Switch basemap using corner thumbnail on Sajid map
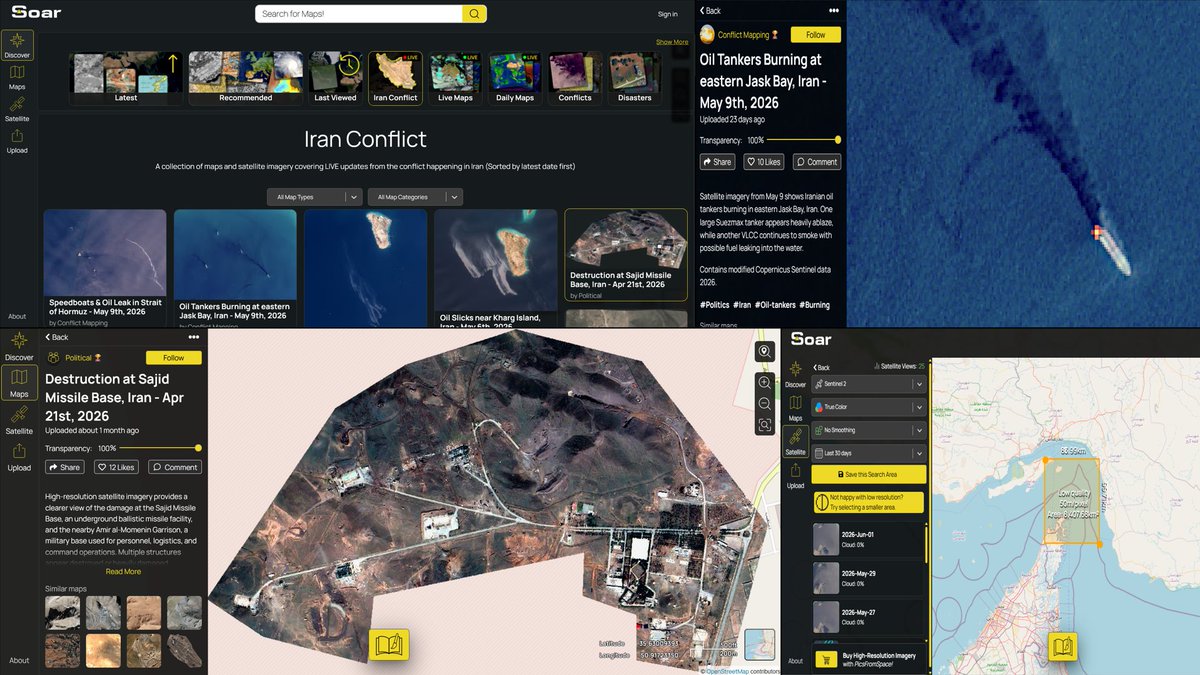This screenshot has height=675, width=1200. pyautogui.click(x=760, y=644)
